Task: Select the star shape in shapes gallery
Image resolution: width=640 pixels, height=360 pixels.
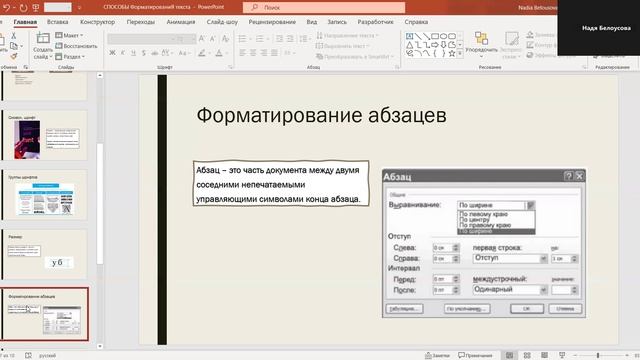Action: (x=452, y=53)
